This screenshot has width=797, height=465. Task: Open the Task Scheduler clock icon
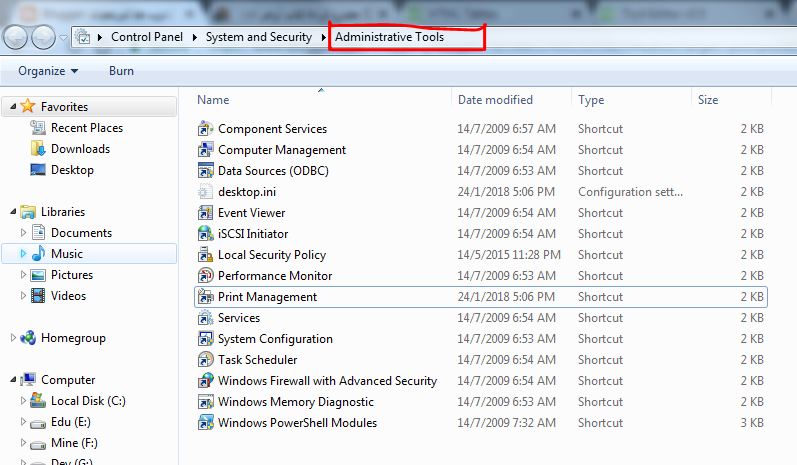coord(205,359)
